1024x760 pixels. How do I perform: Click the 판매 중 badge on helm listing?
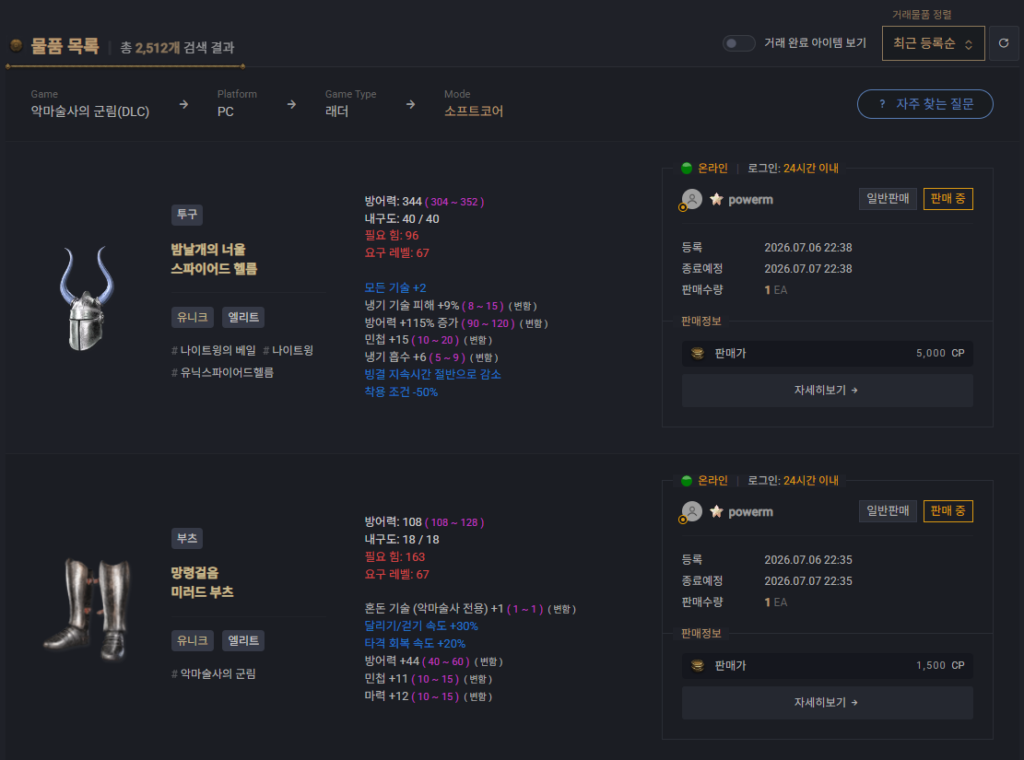[948, 198]
